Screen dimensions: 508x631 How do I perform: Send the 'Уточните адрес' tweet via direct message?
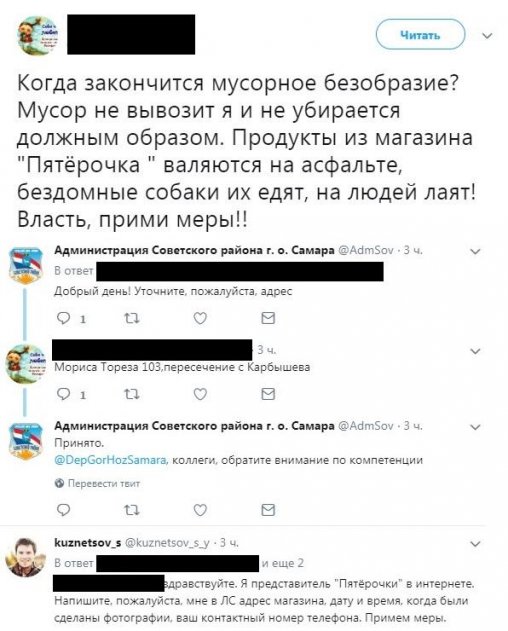click(268, 318)
